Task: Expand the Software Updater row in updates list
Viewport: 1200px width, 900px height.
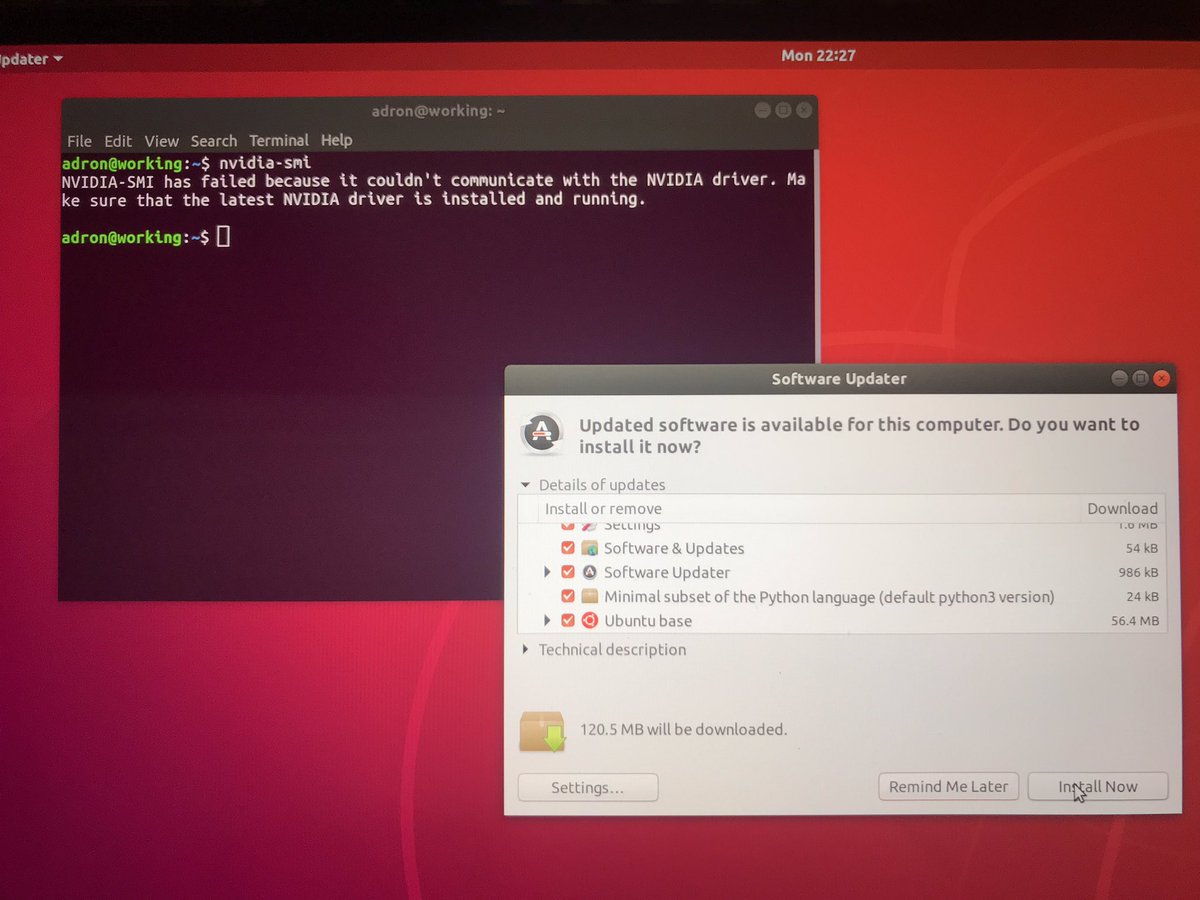Action: 547,572
